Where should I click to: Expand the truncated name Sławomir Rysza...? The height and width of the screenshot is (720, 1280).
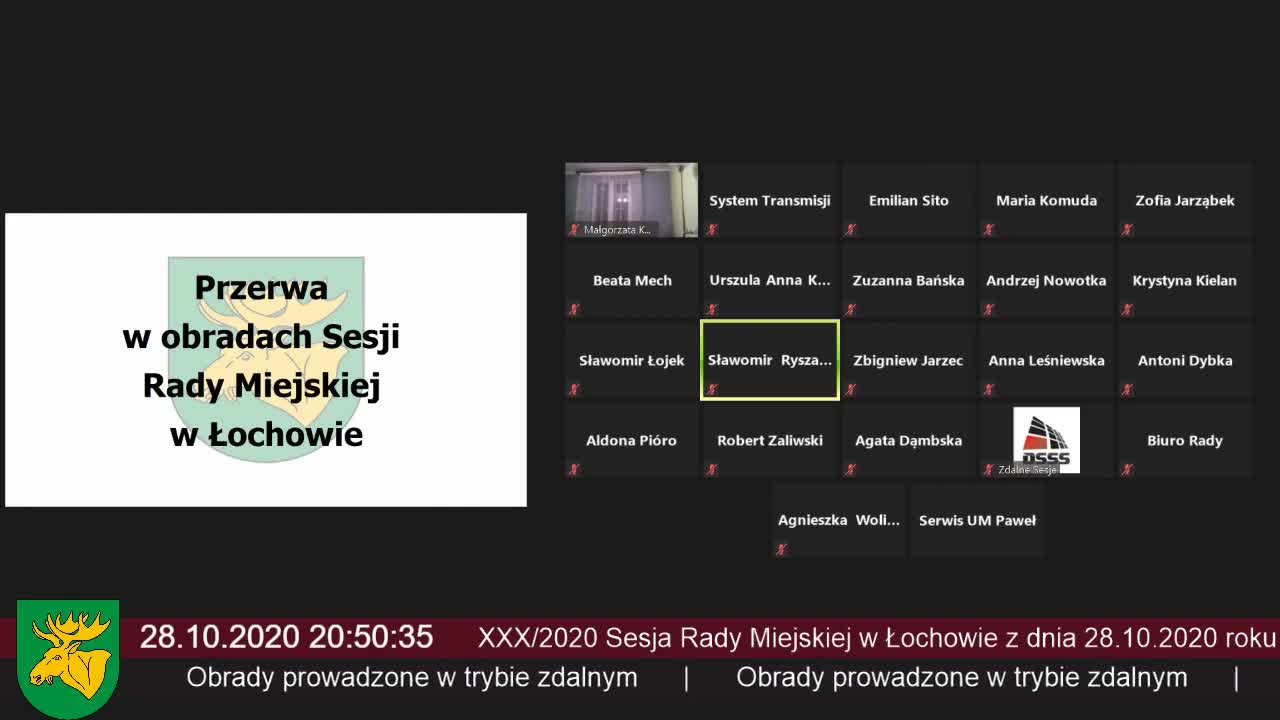click(x=769, y=360)
